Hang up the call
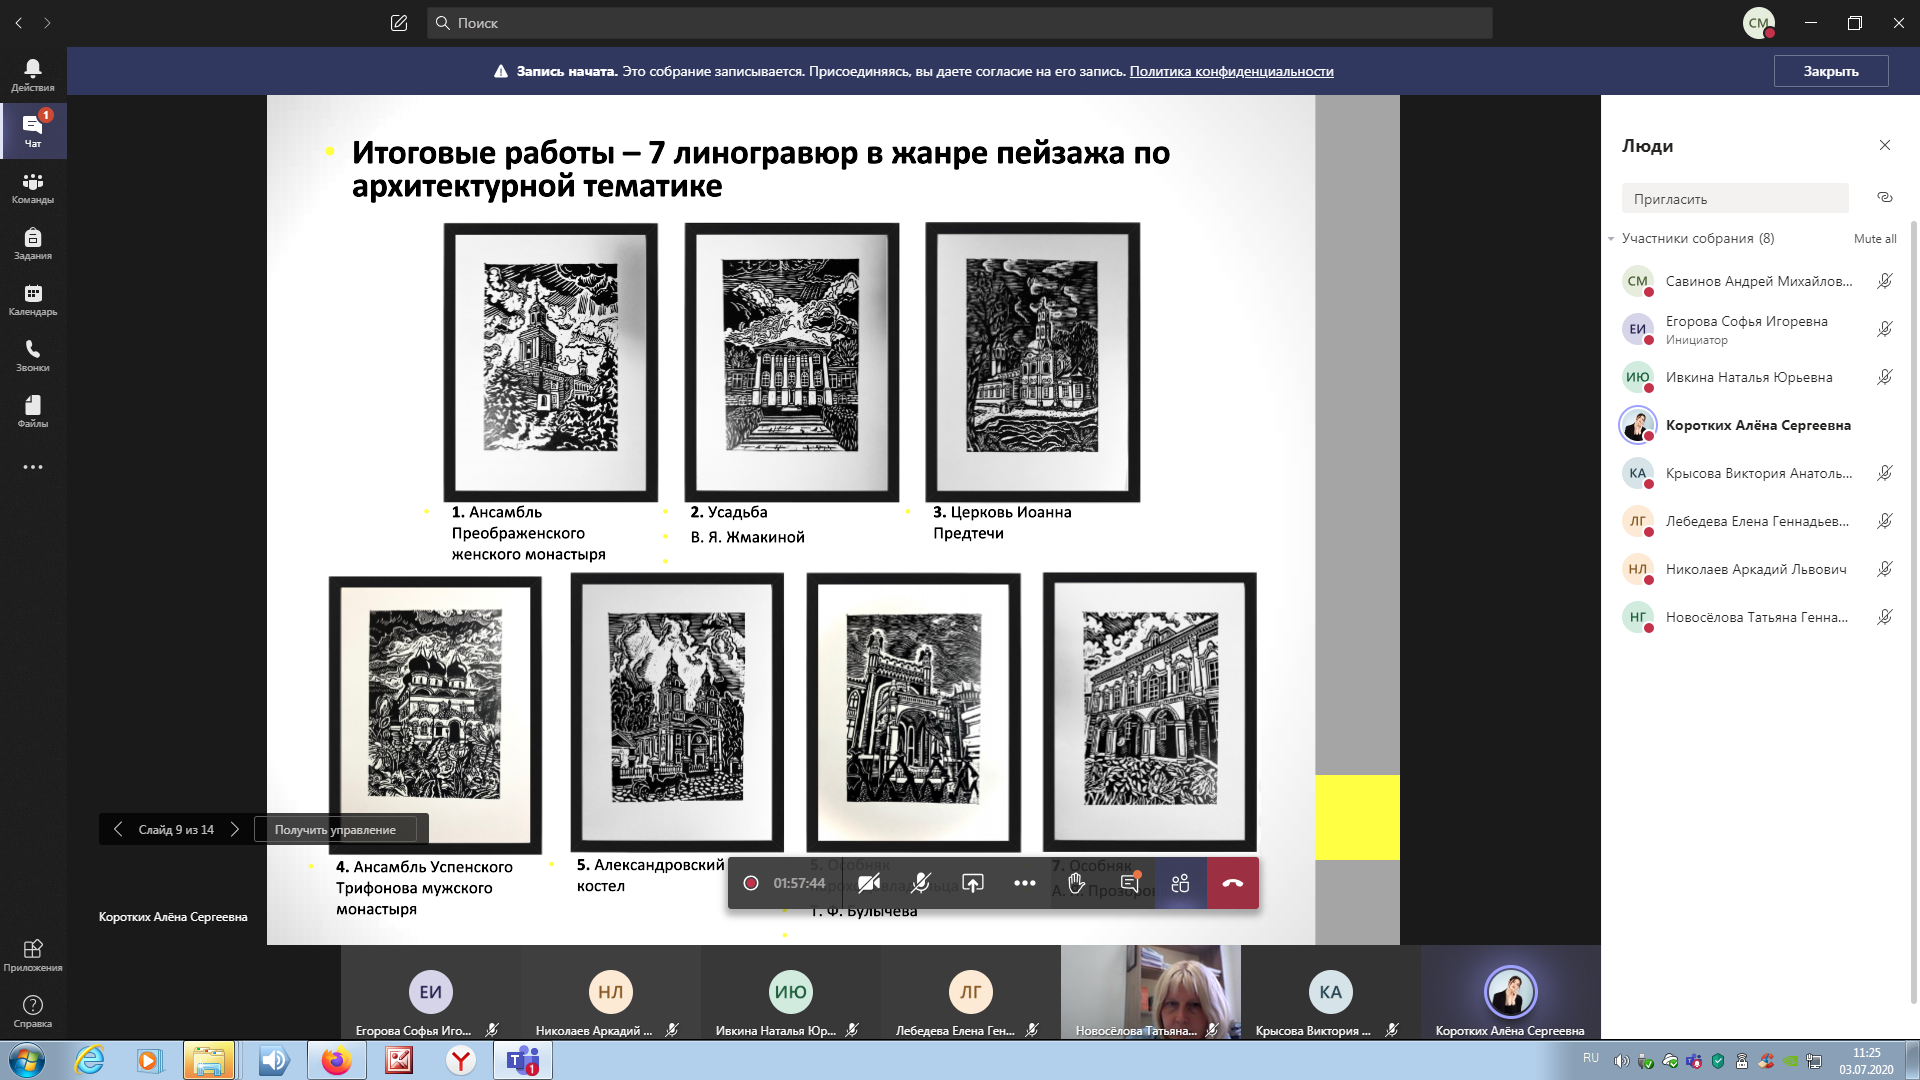Viewport: 1920px width, 1080px height. (x=1233, y=883)
